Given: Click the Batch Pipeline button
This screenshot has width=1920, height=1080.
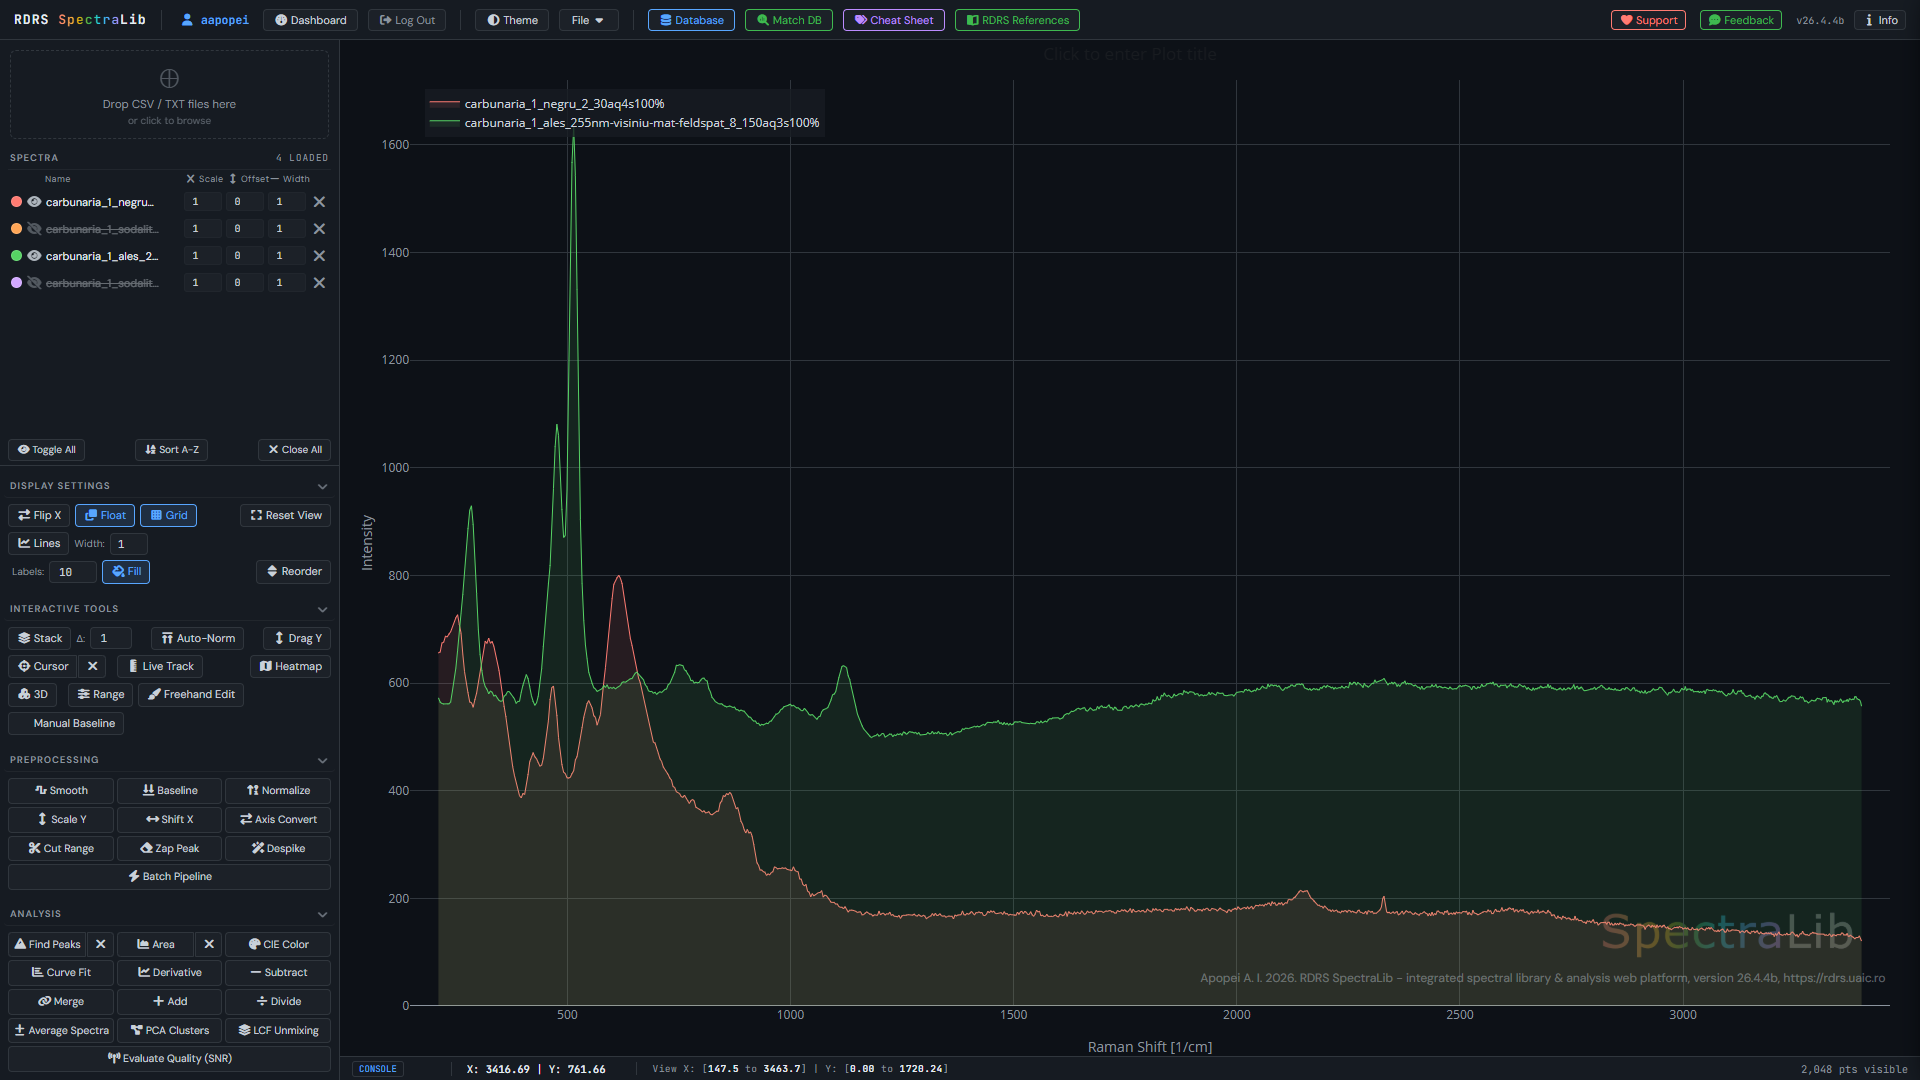Looking at the screenshot, I should pyautogui.click(x=169, y=876).
